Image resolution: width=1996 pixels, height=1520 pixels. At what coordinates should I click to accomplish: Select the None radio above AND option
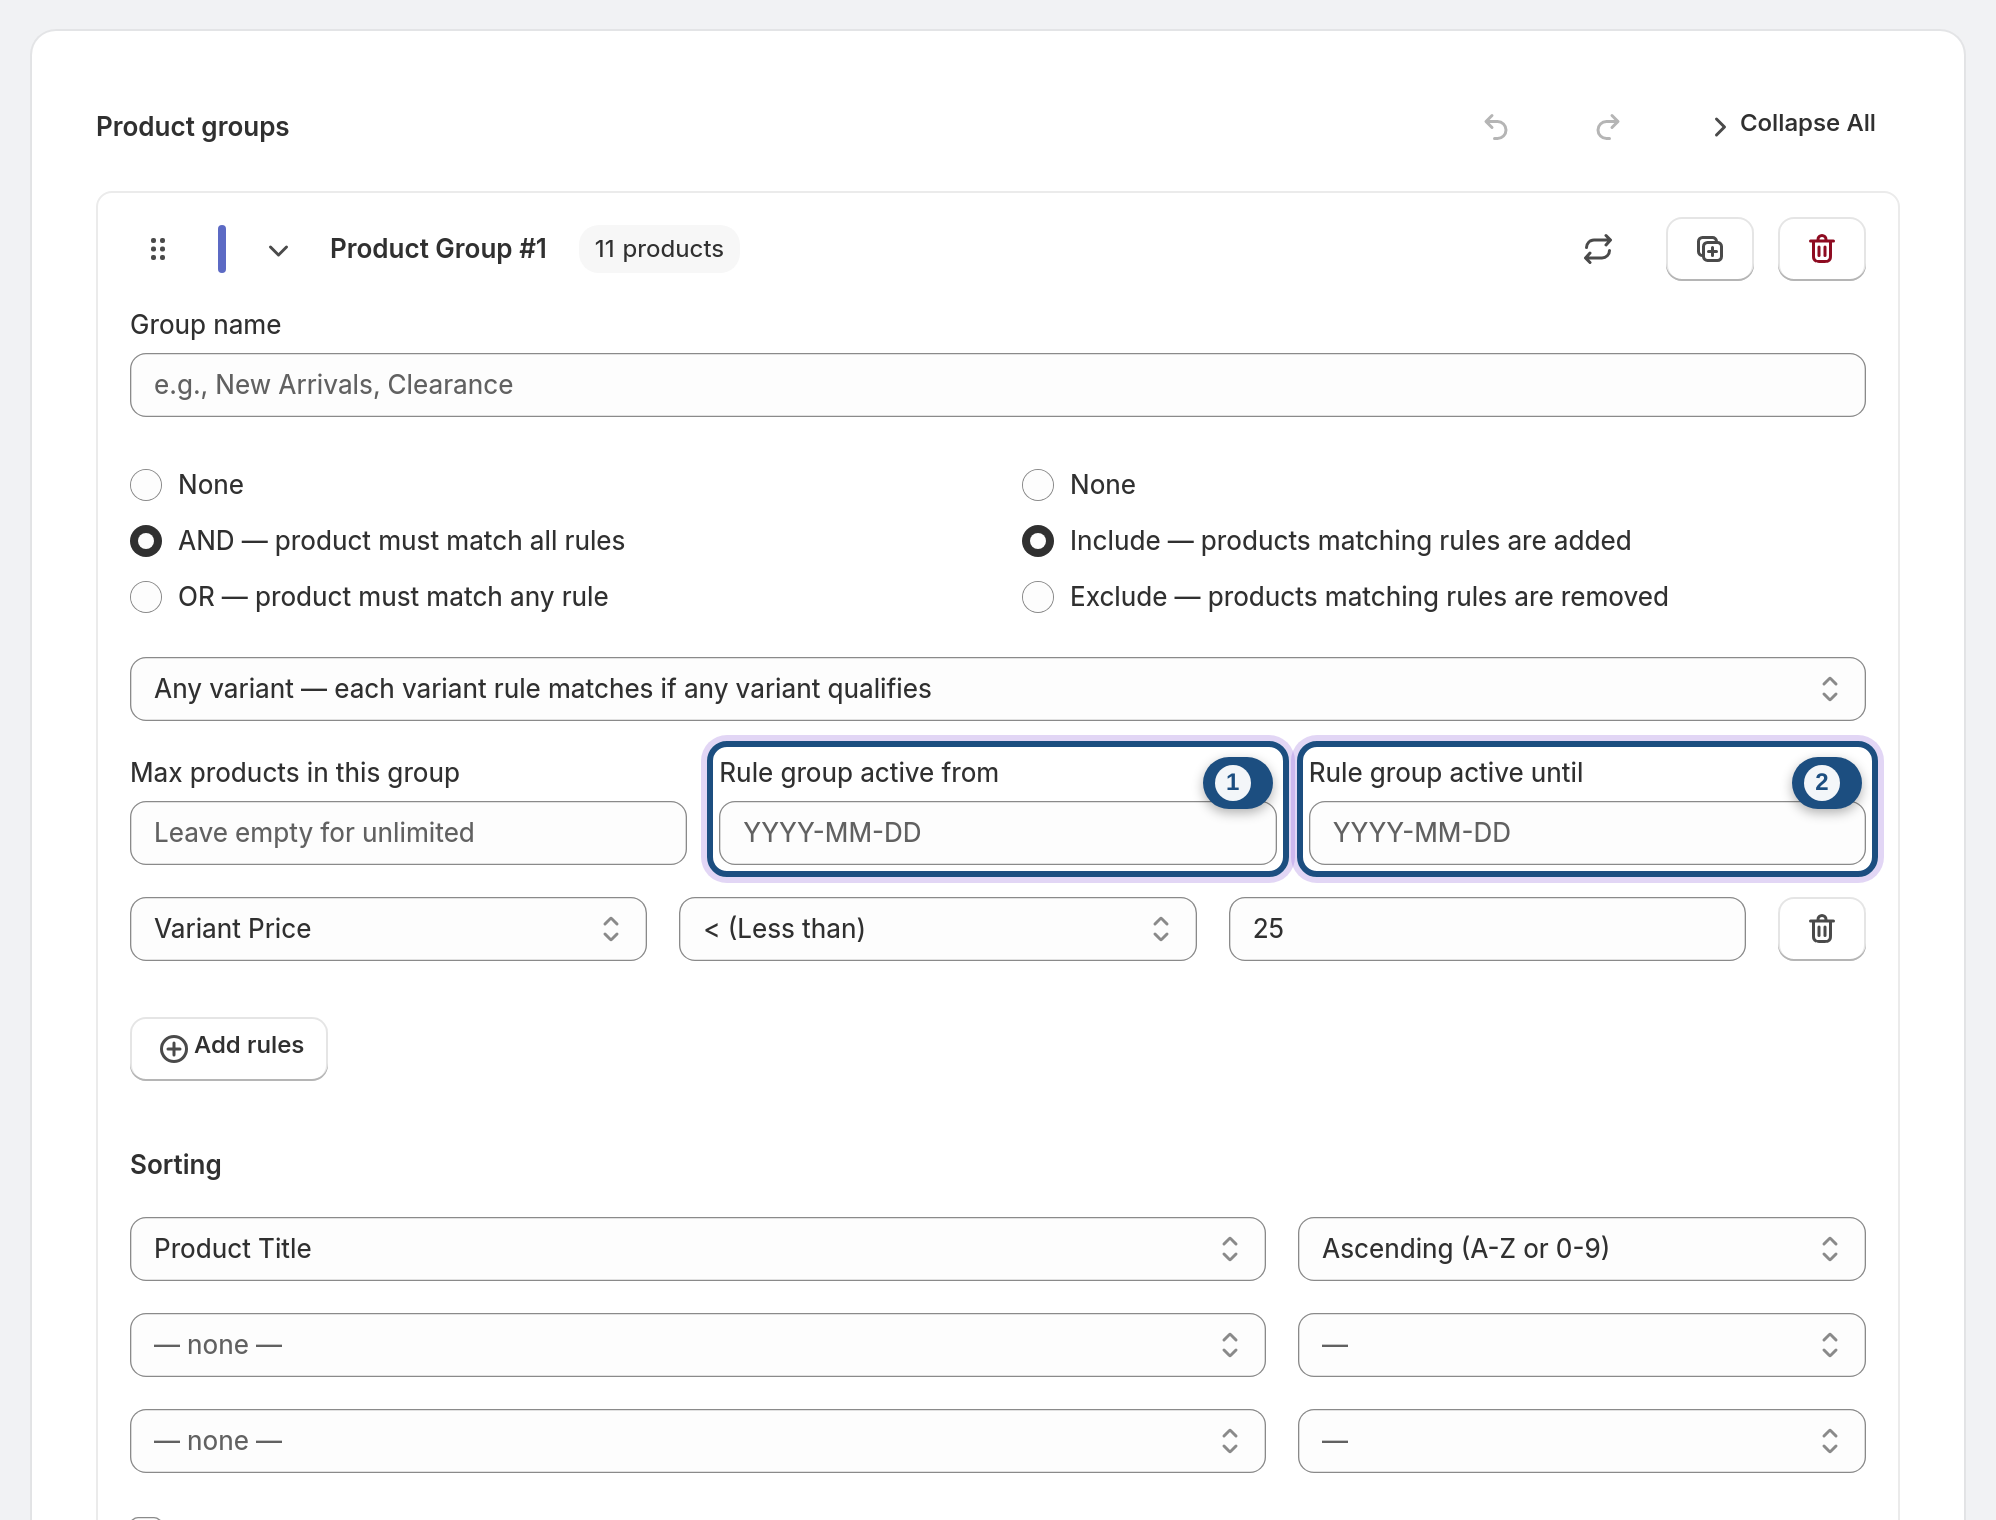pos(146,485)
